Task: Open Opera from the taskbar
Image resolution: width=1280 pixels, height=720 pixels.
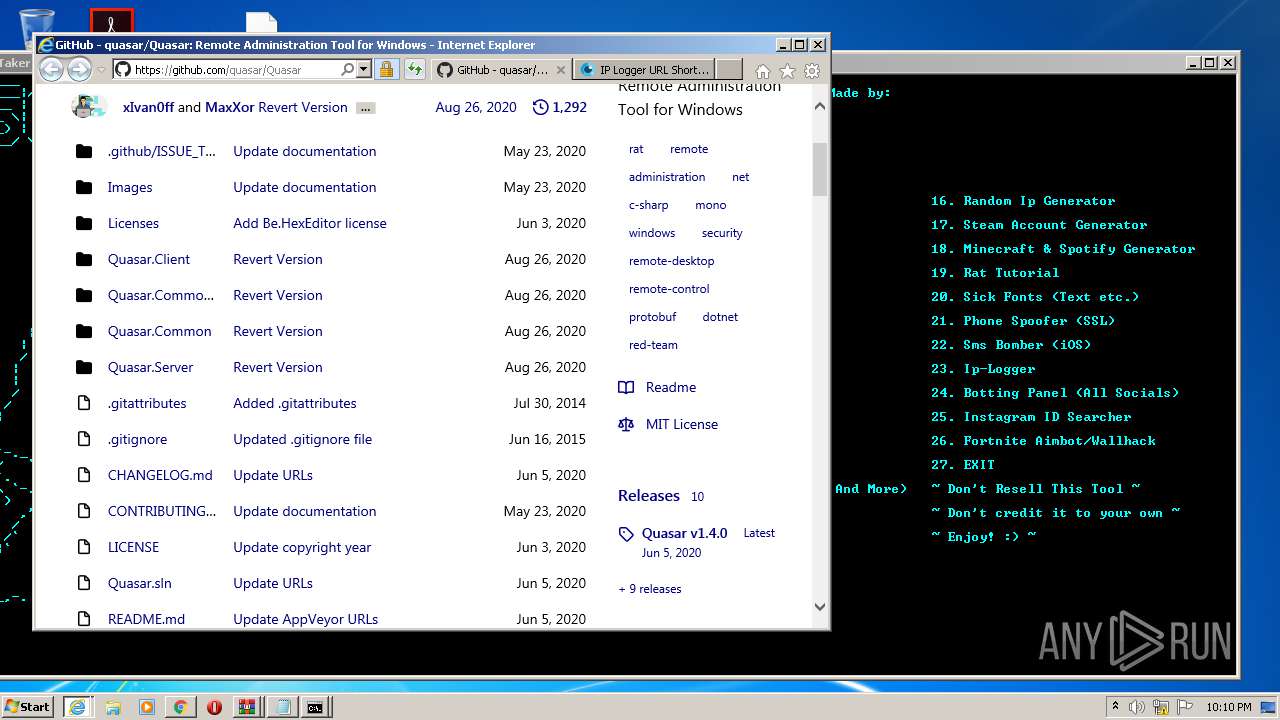Action: [214, 707]
